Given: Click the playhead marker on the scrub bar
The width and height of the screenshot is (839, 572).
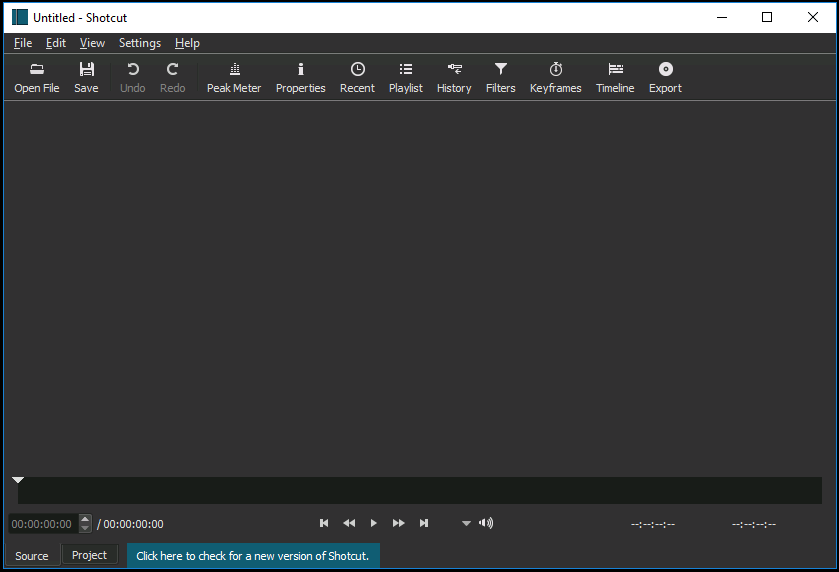Looking at the screenshot, I should pos(18,480).
